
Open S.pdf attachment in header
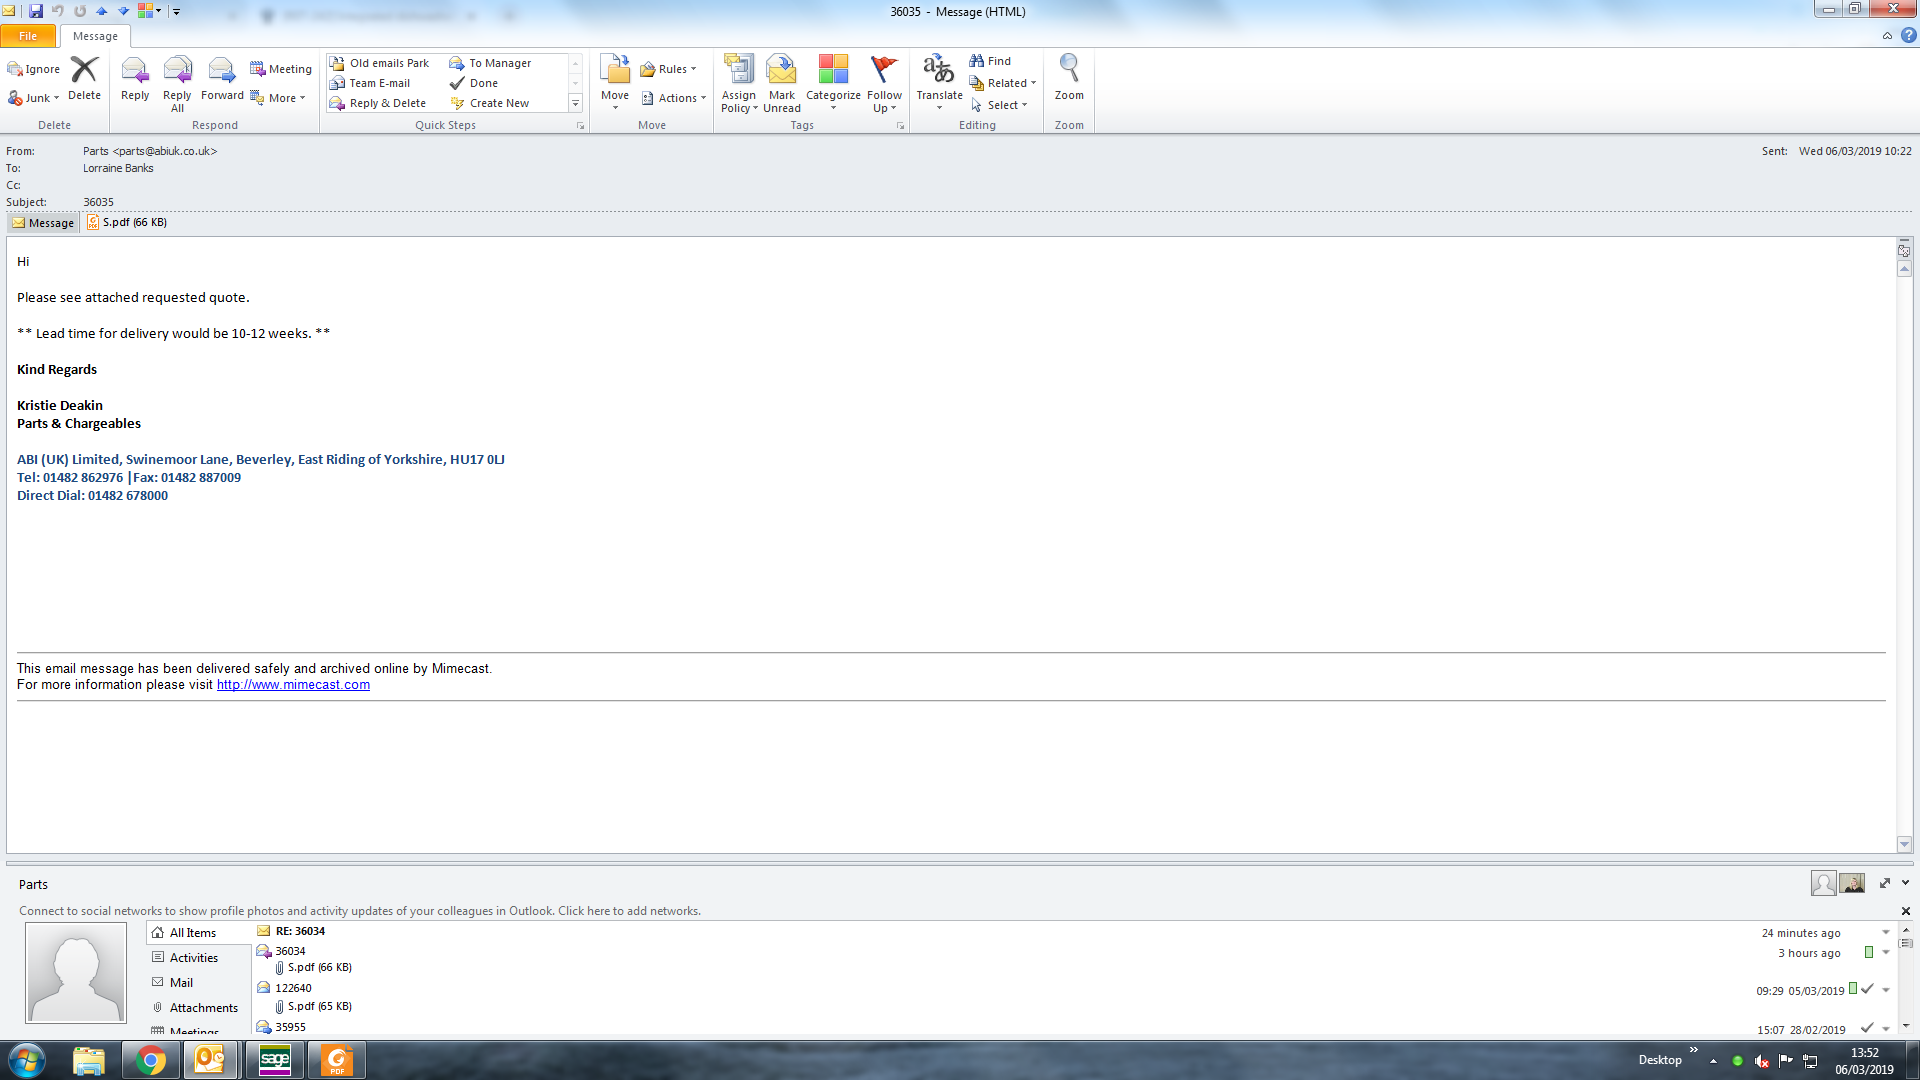click(x=127, y=222)
